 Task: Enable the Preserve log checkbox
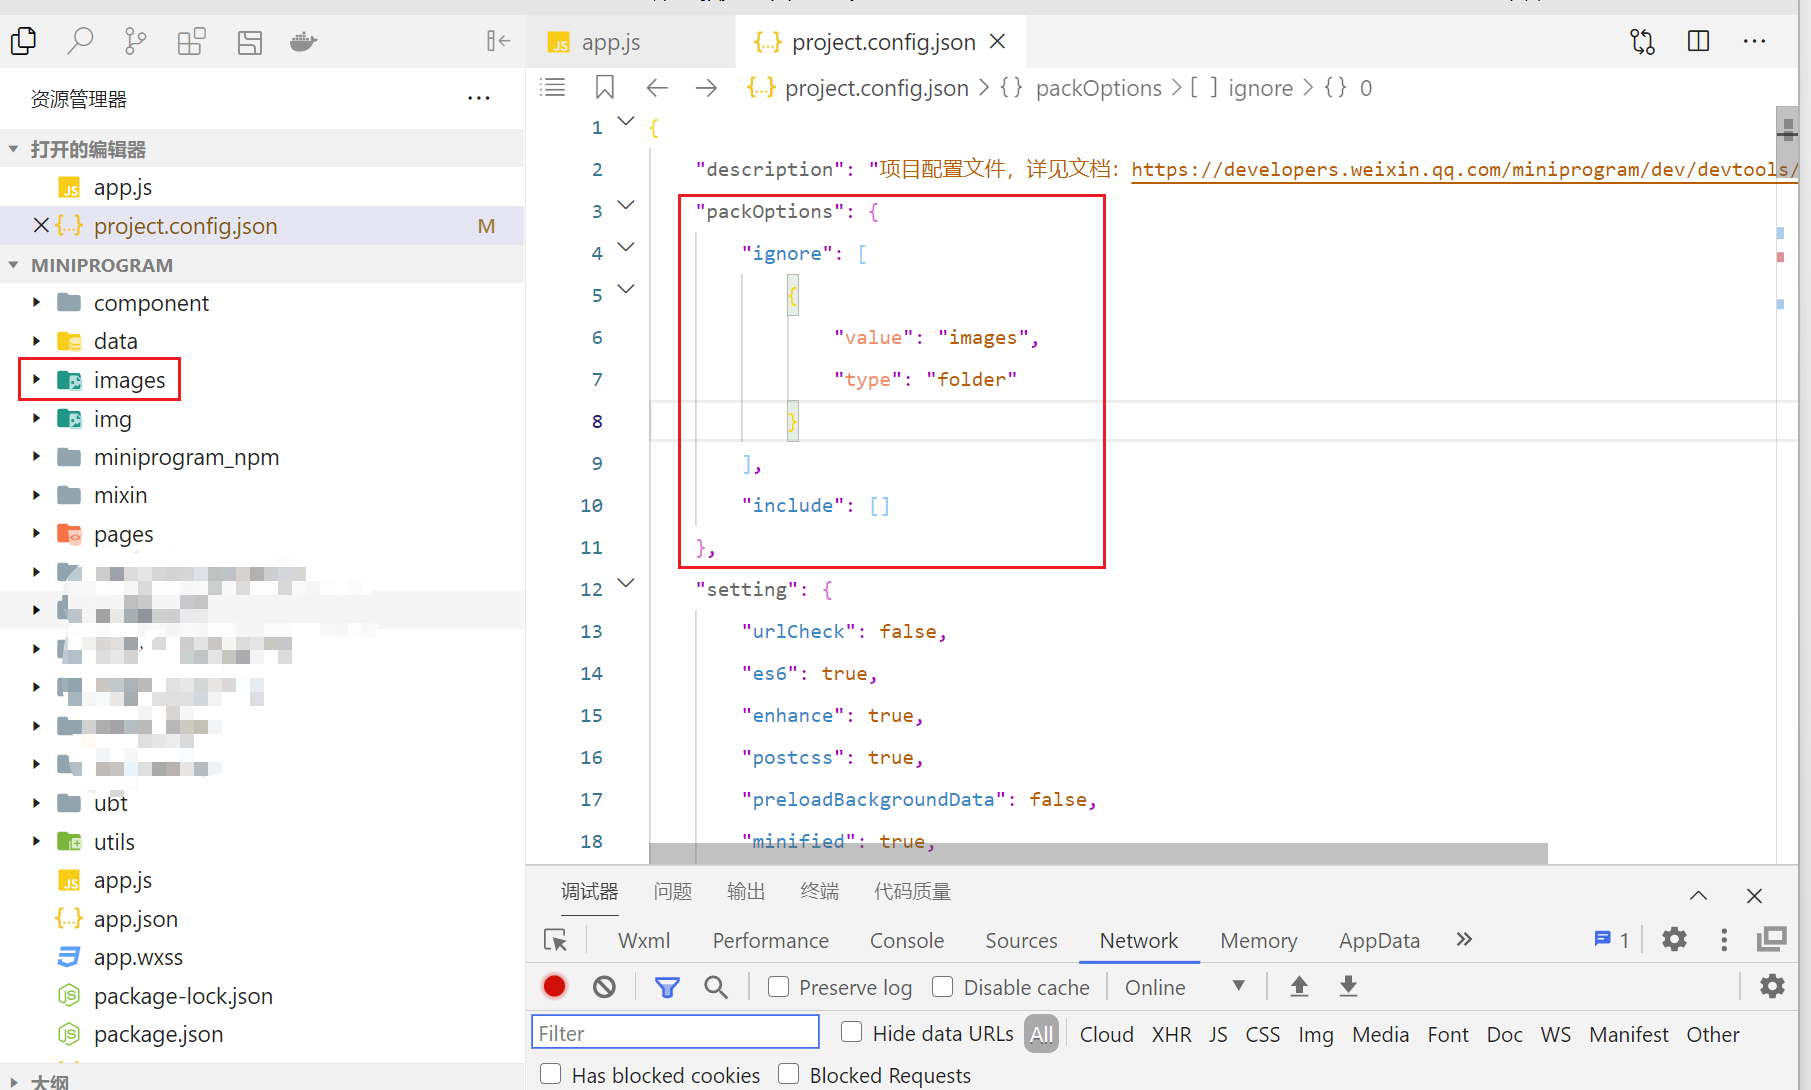point(778,987)
